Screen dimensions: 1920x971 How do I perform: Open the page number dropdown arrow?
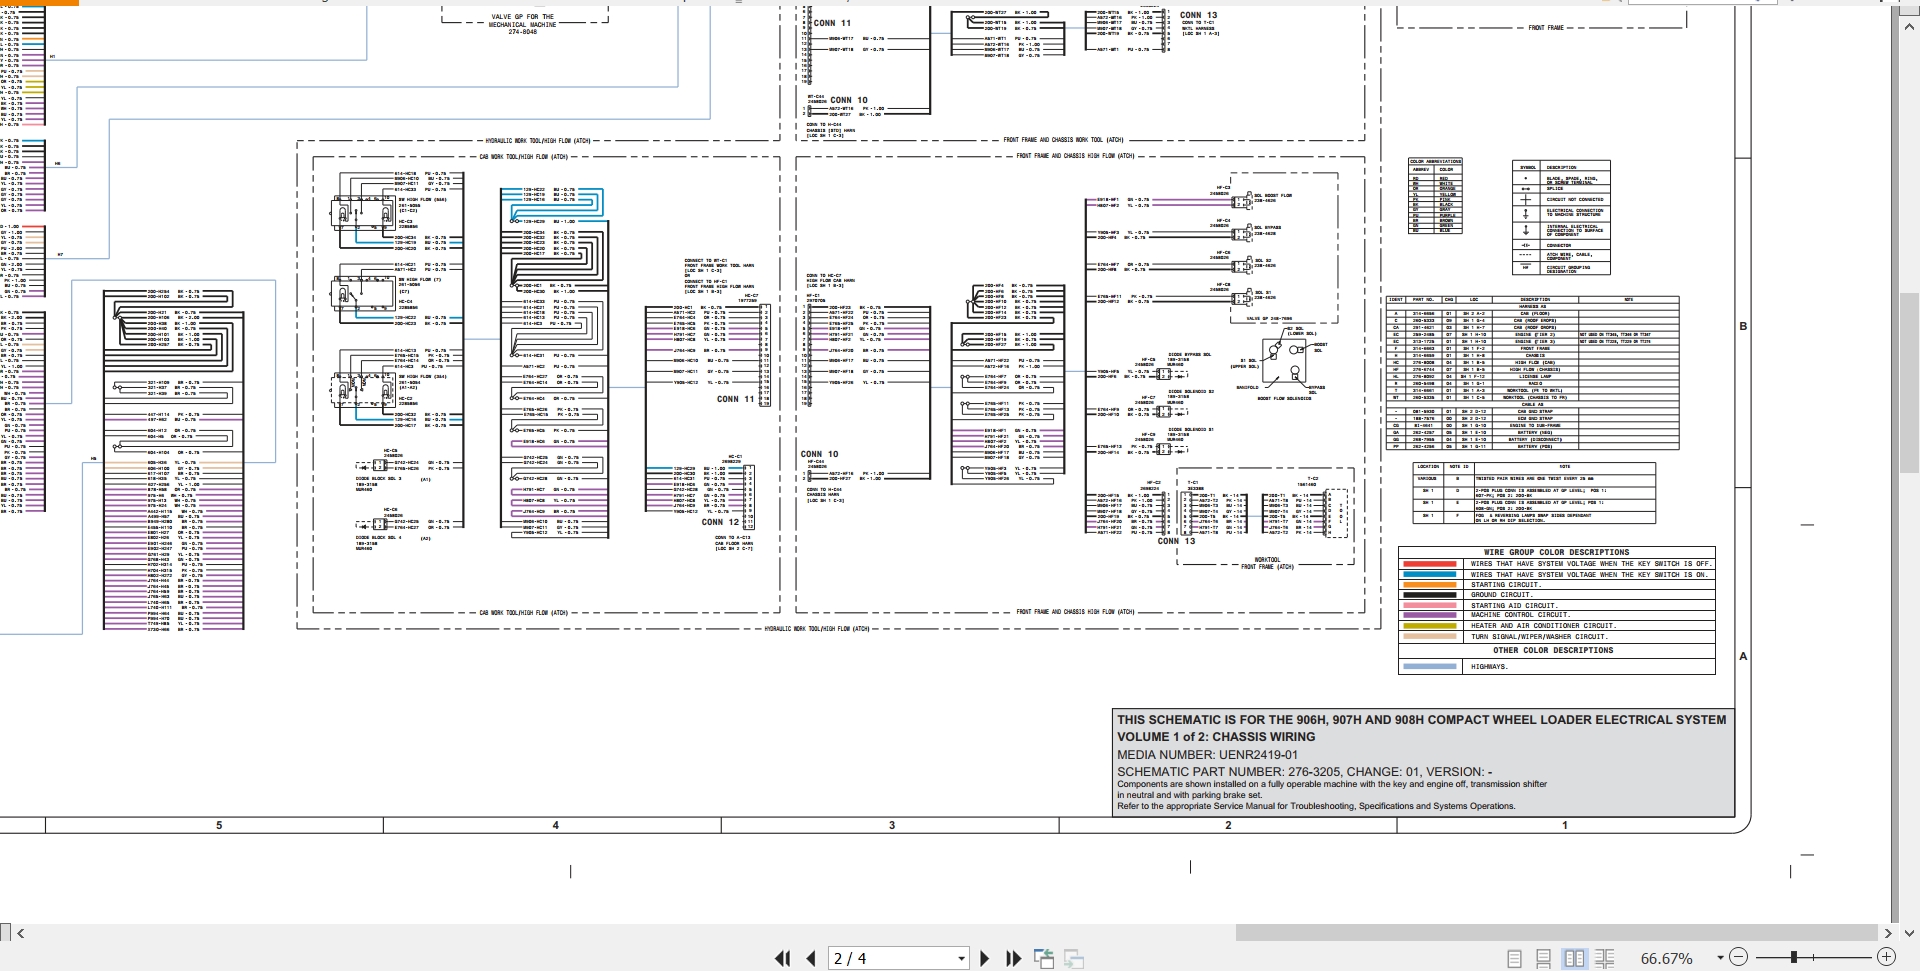(x=961, y=959)
